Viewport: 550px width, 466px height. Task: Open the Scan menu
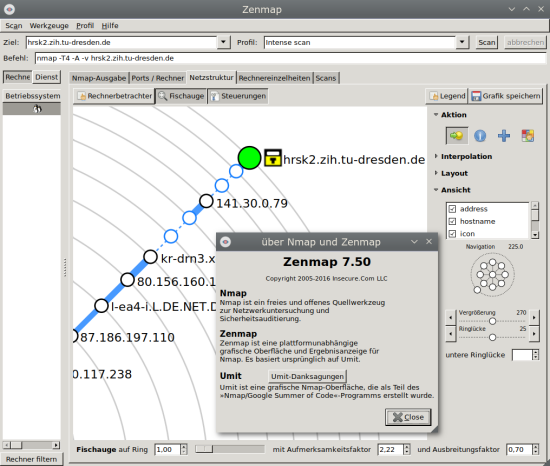14,26
